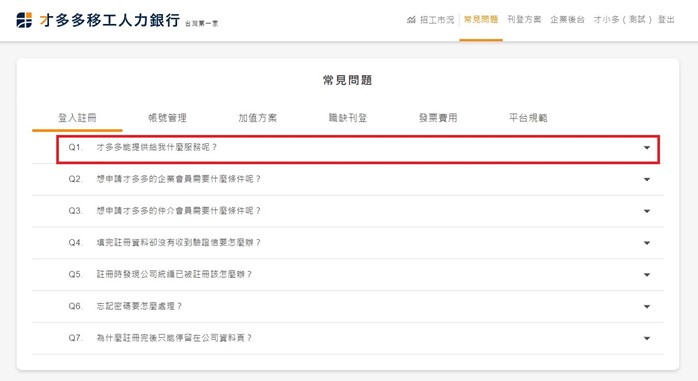
Task: Open the 才小多 (測試) account link
Action: 622,20
